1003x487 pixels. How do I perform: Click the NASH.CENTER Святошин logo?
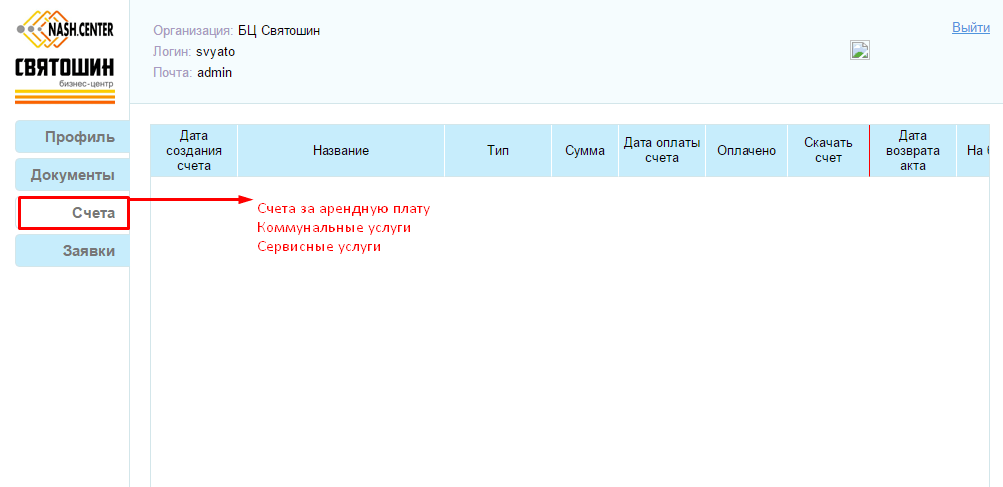coord(65,56)
